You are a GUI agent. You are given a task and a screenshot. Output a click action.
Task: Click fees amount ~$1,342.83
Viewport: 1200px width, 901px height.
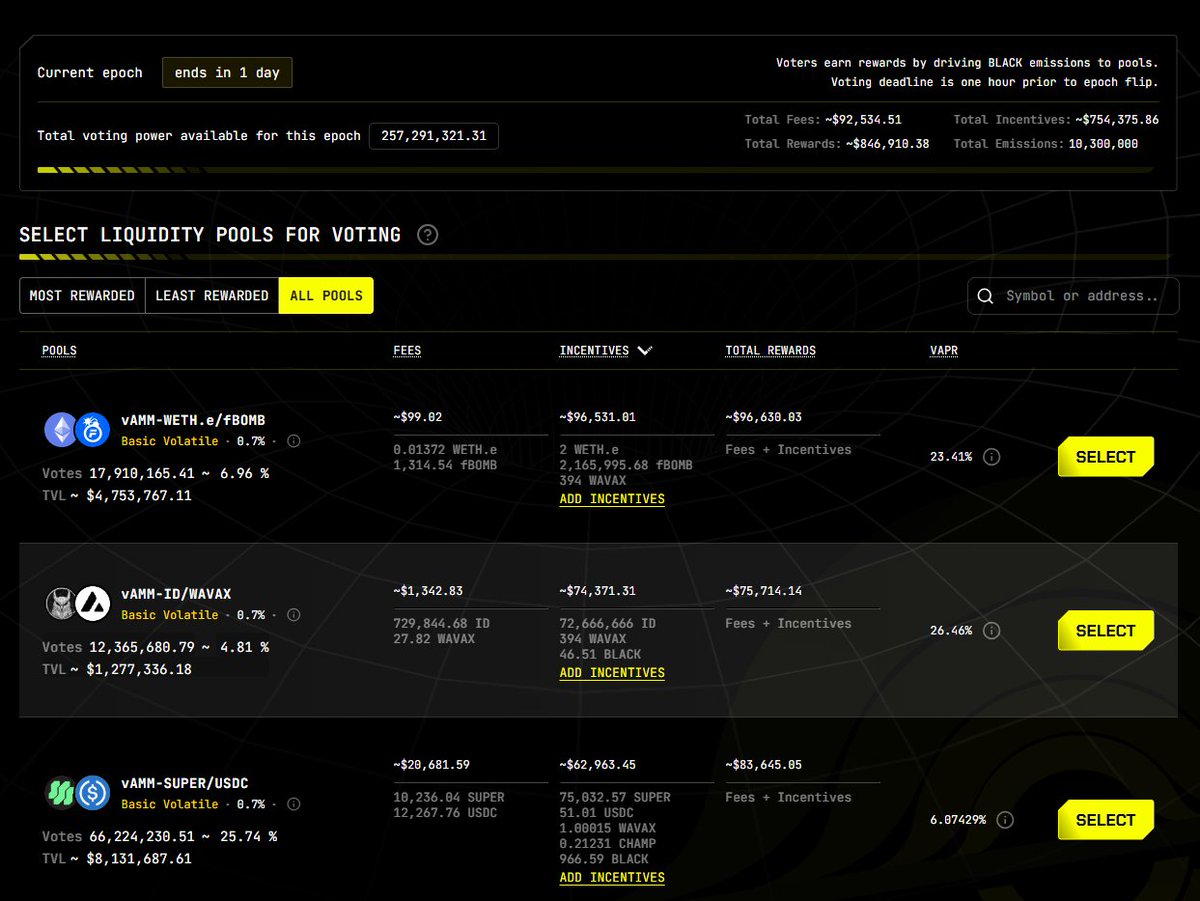(x=428, y=591)
